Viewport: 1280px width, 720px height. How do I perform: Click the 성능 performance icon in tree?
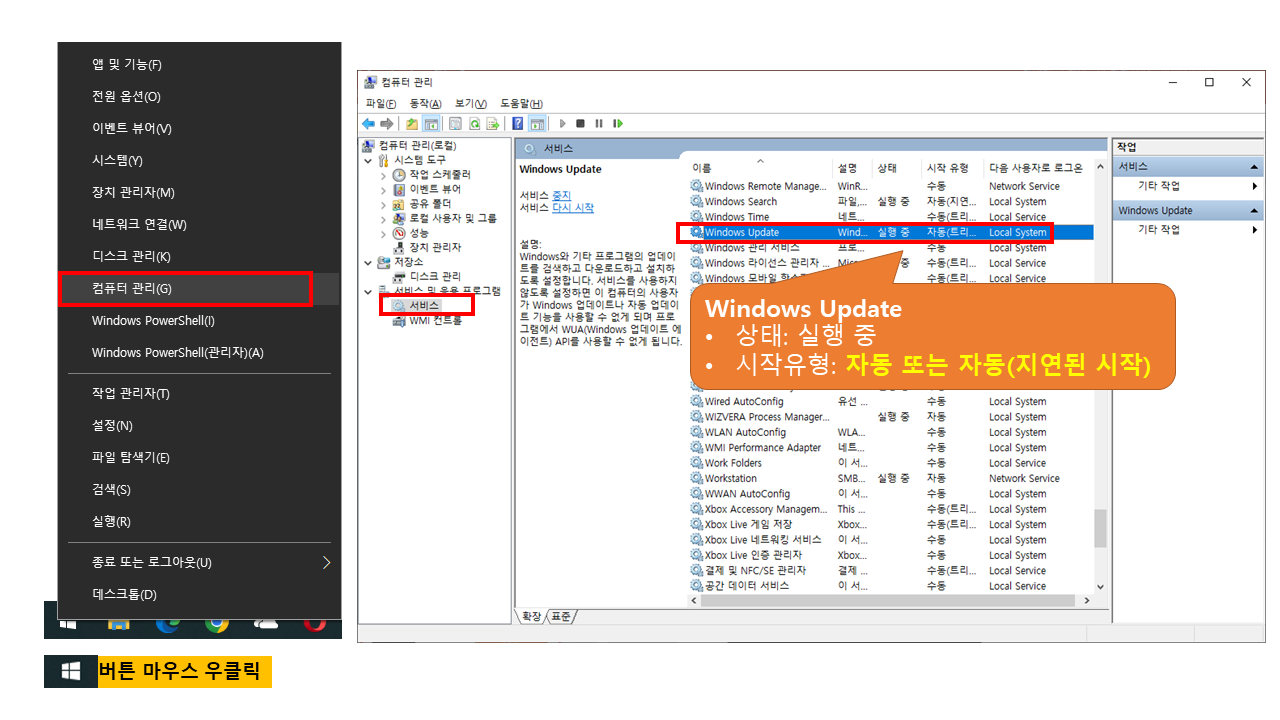pos(399,233)
